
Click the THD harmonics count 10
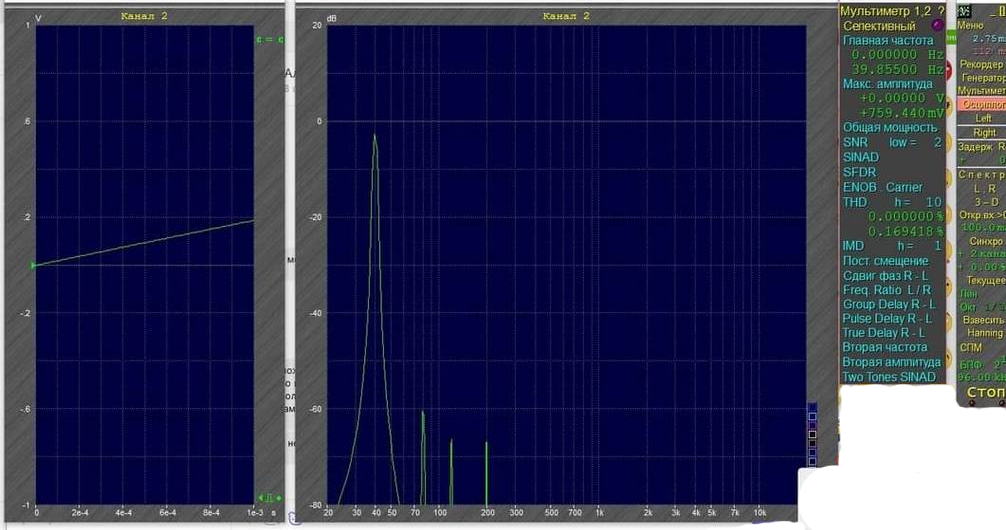(934, 202)
